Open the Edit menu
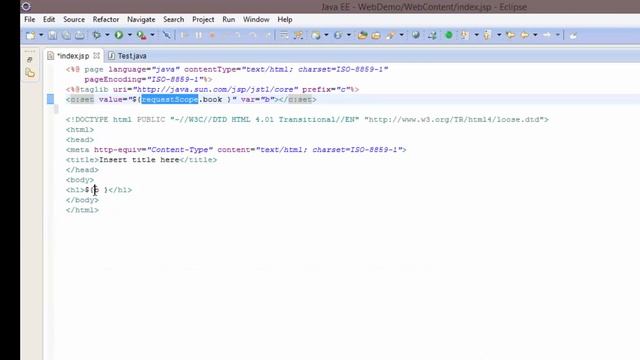Screen dimensions: 640x360 pos(49,19)
